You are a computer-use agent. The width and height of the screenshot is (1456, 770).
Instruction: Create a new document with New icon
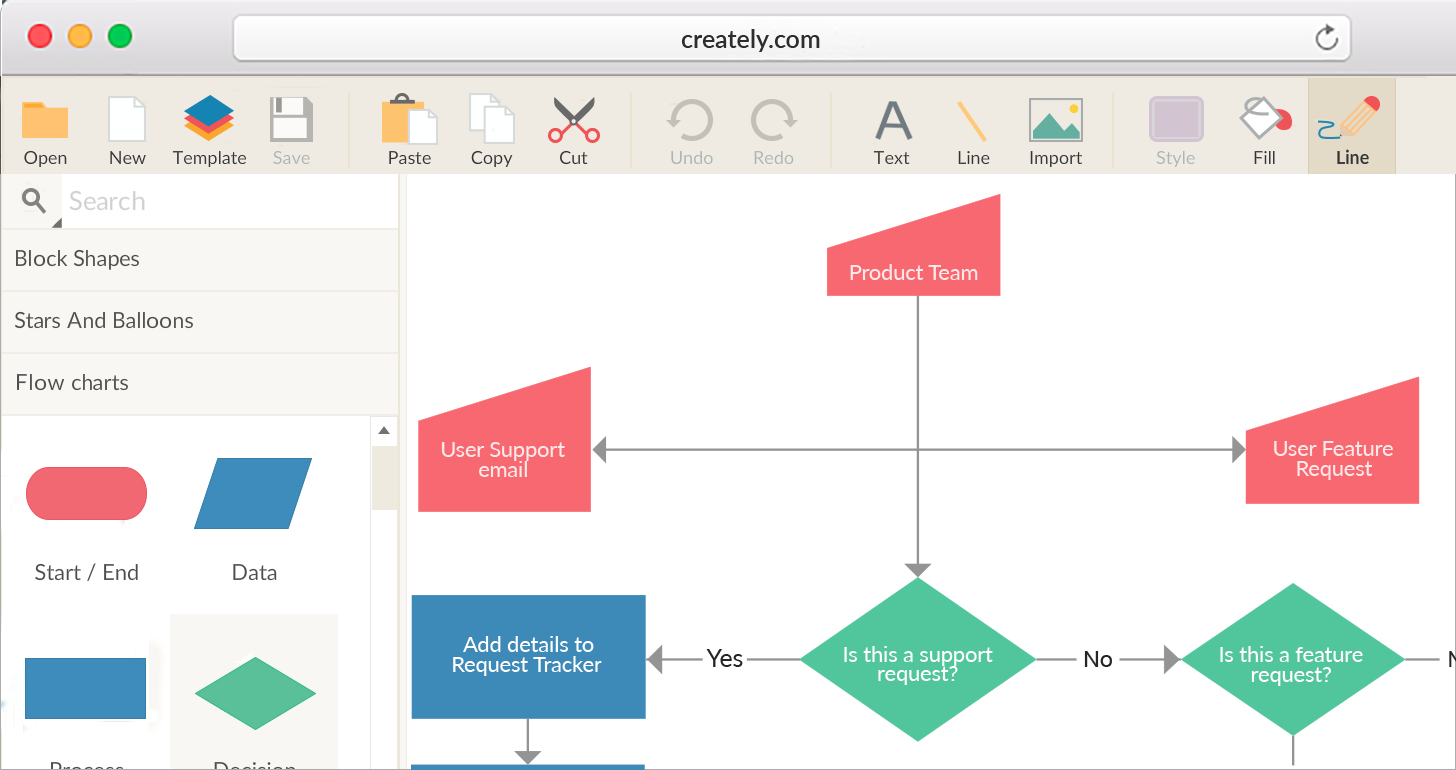pyautogui.click(x=127, y=121)
